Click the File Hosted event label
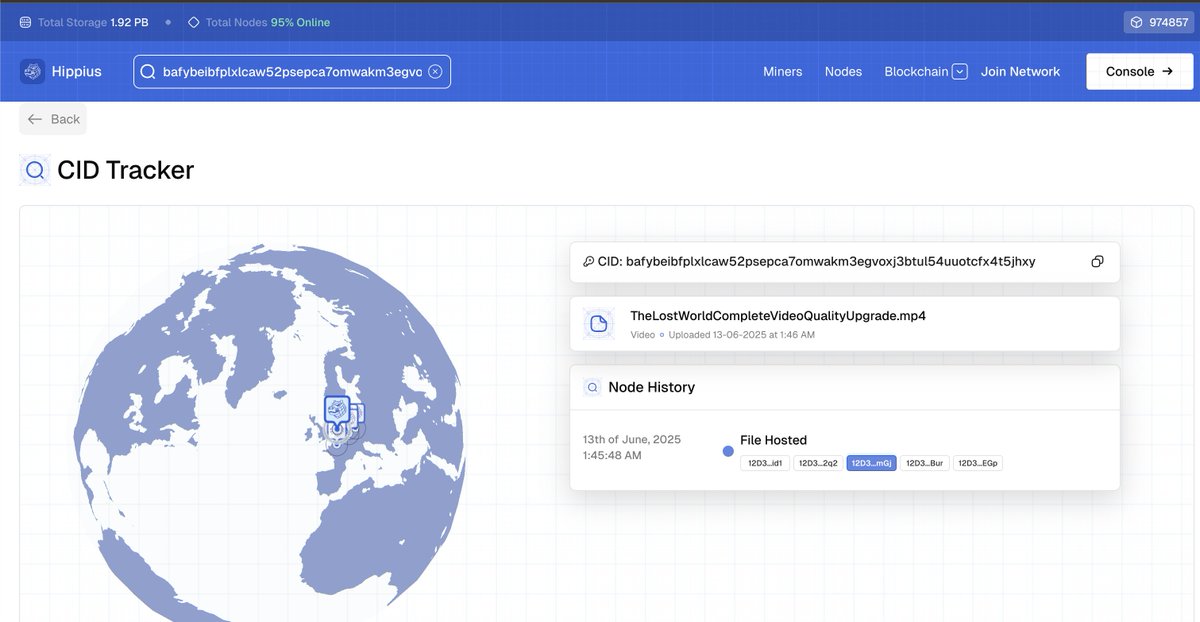Viewport: 1200px width, 622px height. (x=773, y=440)
